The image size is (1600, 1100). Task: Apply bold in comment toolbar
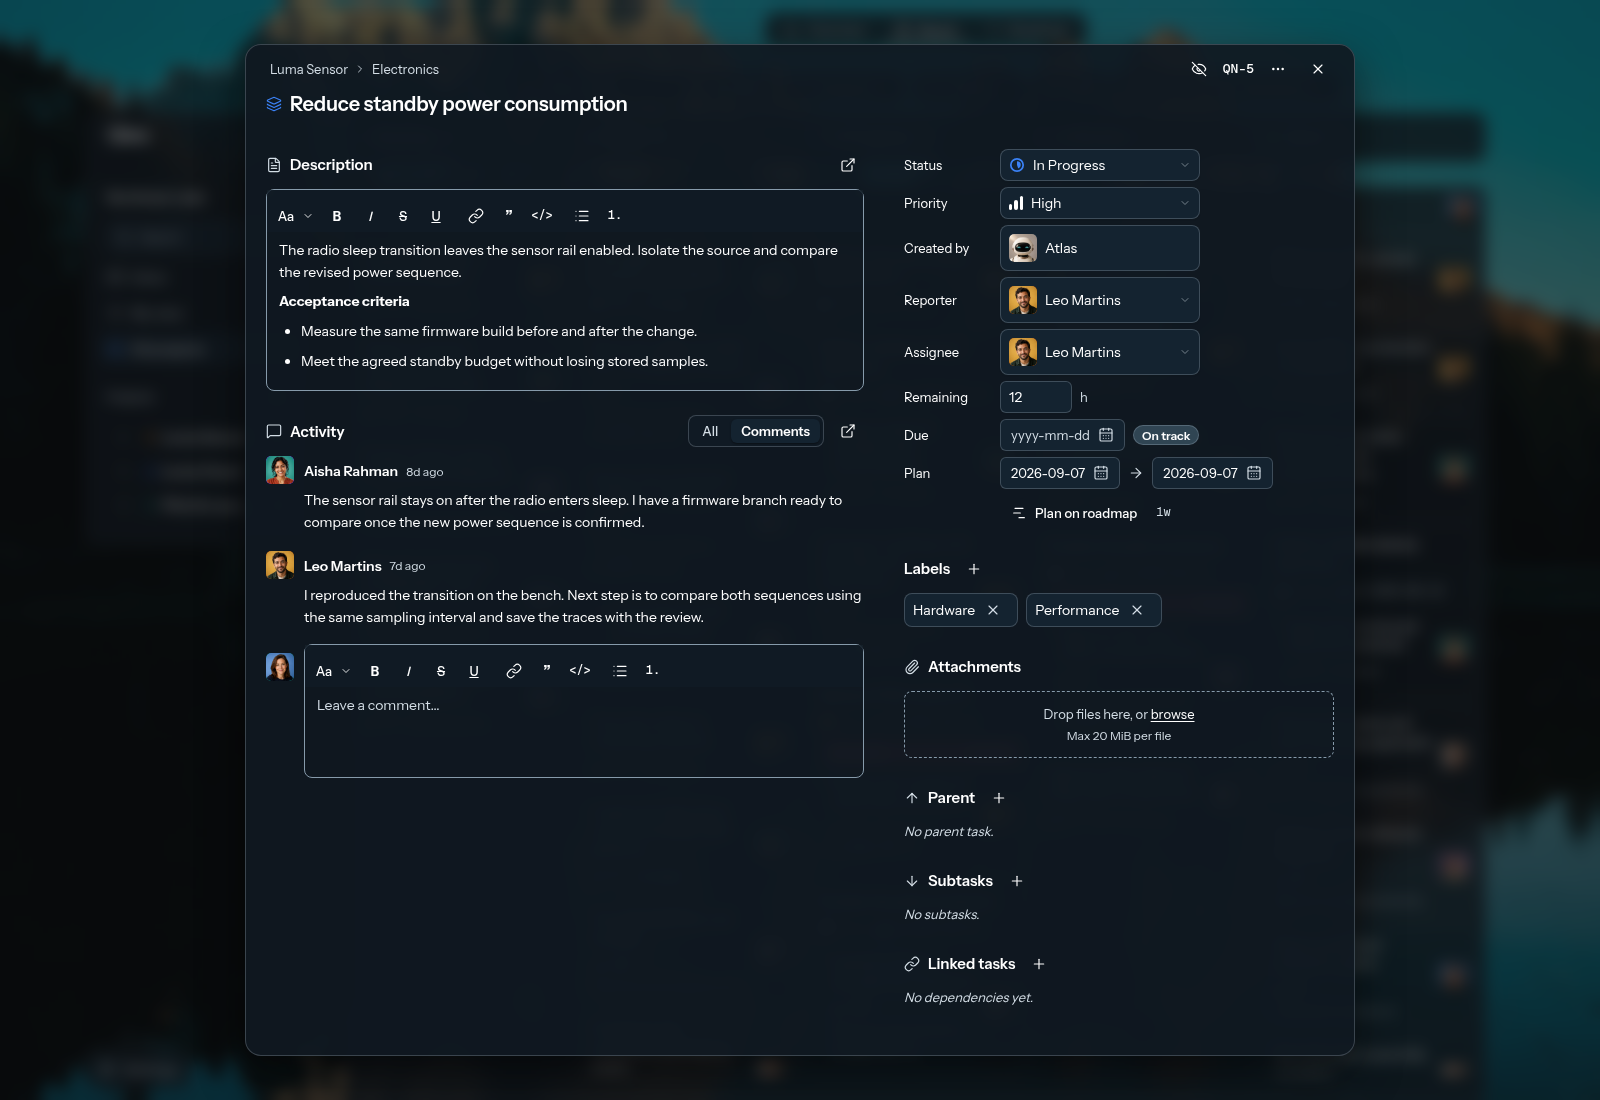pyautogui.click(x=375, y=671)
